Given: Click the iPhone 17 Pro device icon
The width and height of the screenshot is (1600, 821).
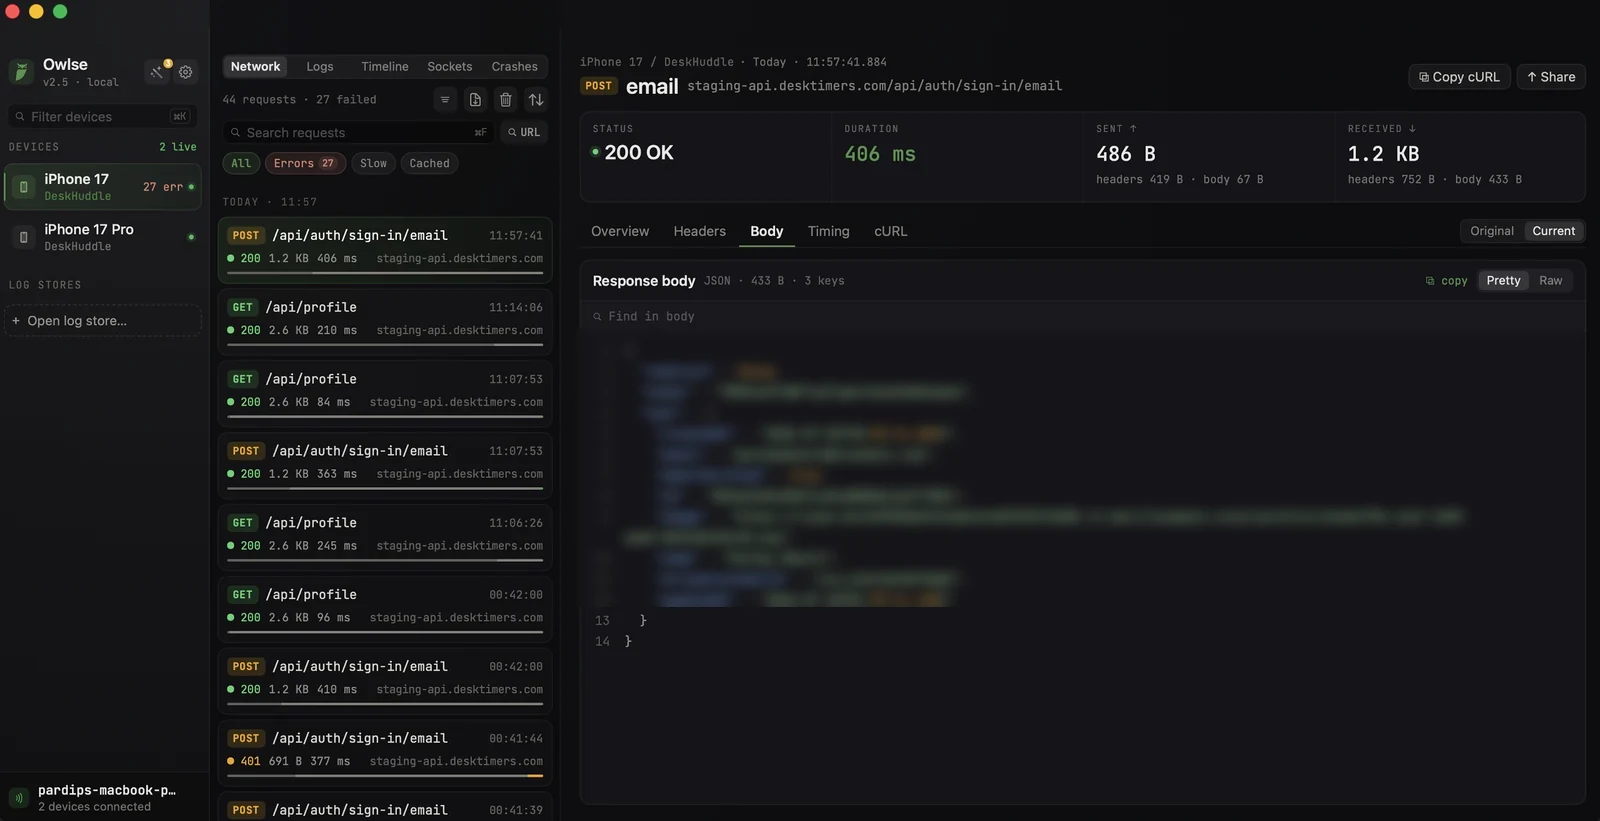Looking at the screenshot, I should pos(24,237).
